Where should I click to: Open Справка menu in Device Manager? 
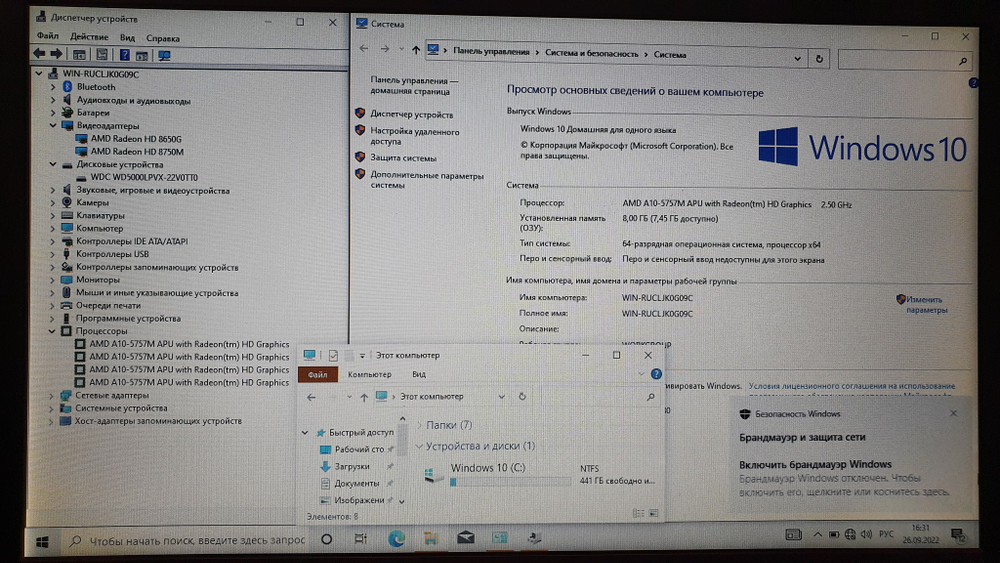pyautogui.click(x=163, y=38)
